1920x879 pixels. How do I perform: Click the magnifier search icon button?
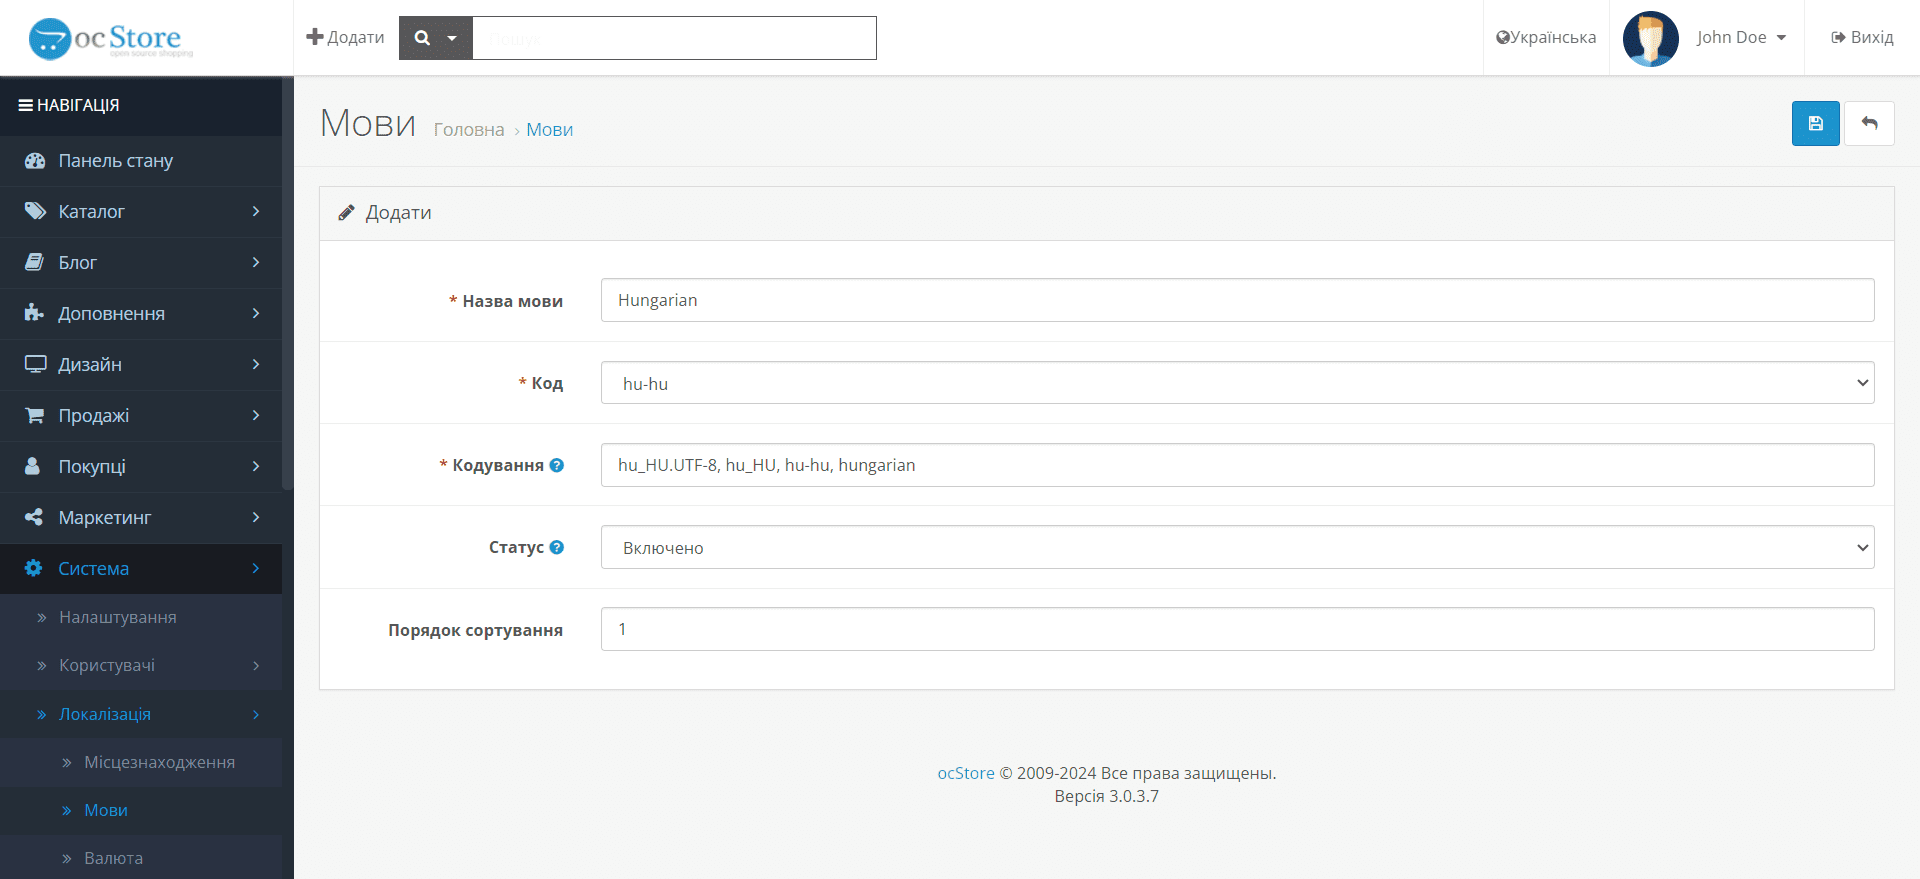click(x=422, y=38)
